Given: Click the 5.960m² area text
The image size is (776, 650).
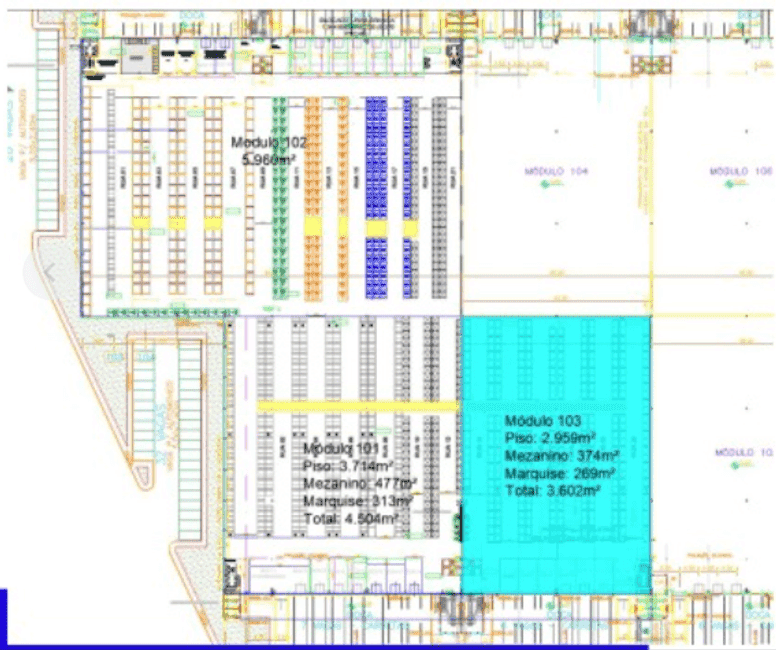Looking at the screenshot, I should pos(265,159).
